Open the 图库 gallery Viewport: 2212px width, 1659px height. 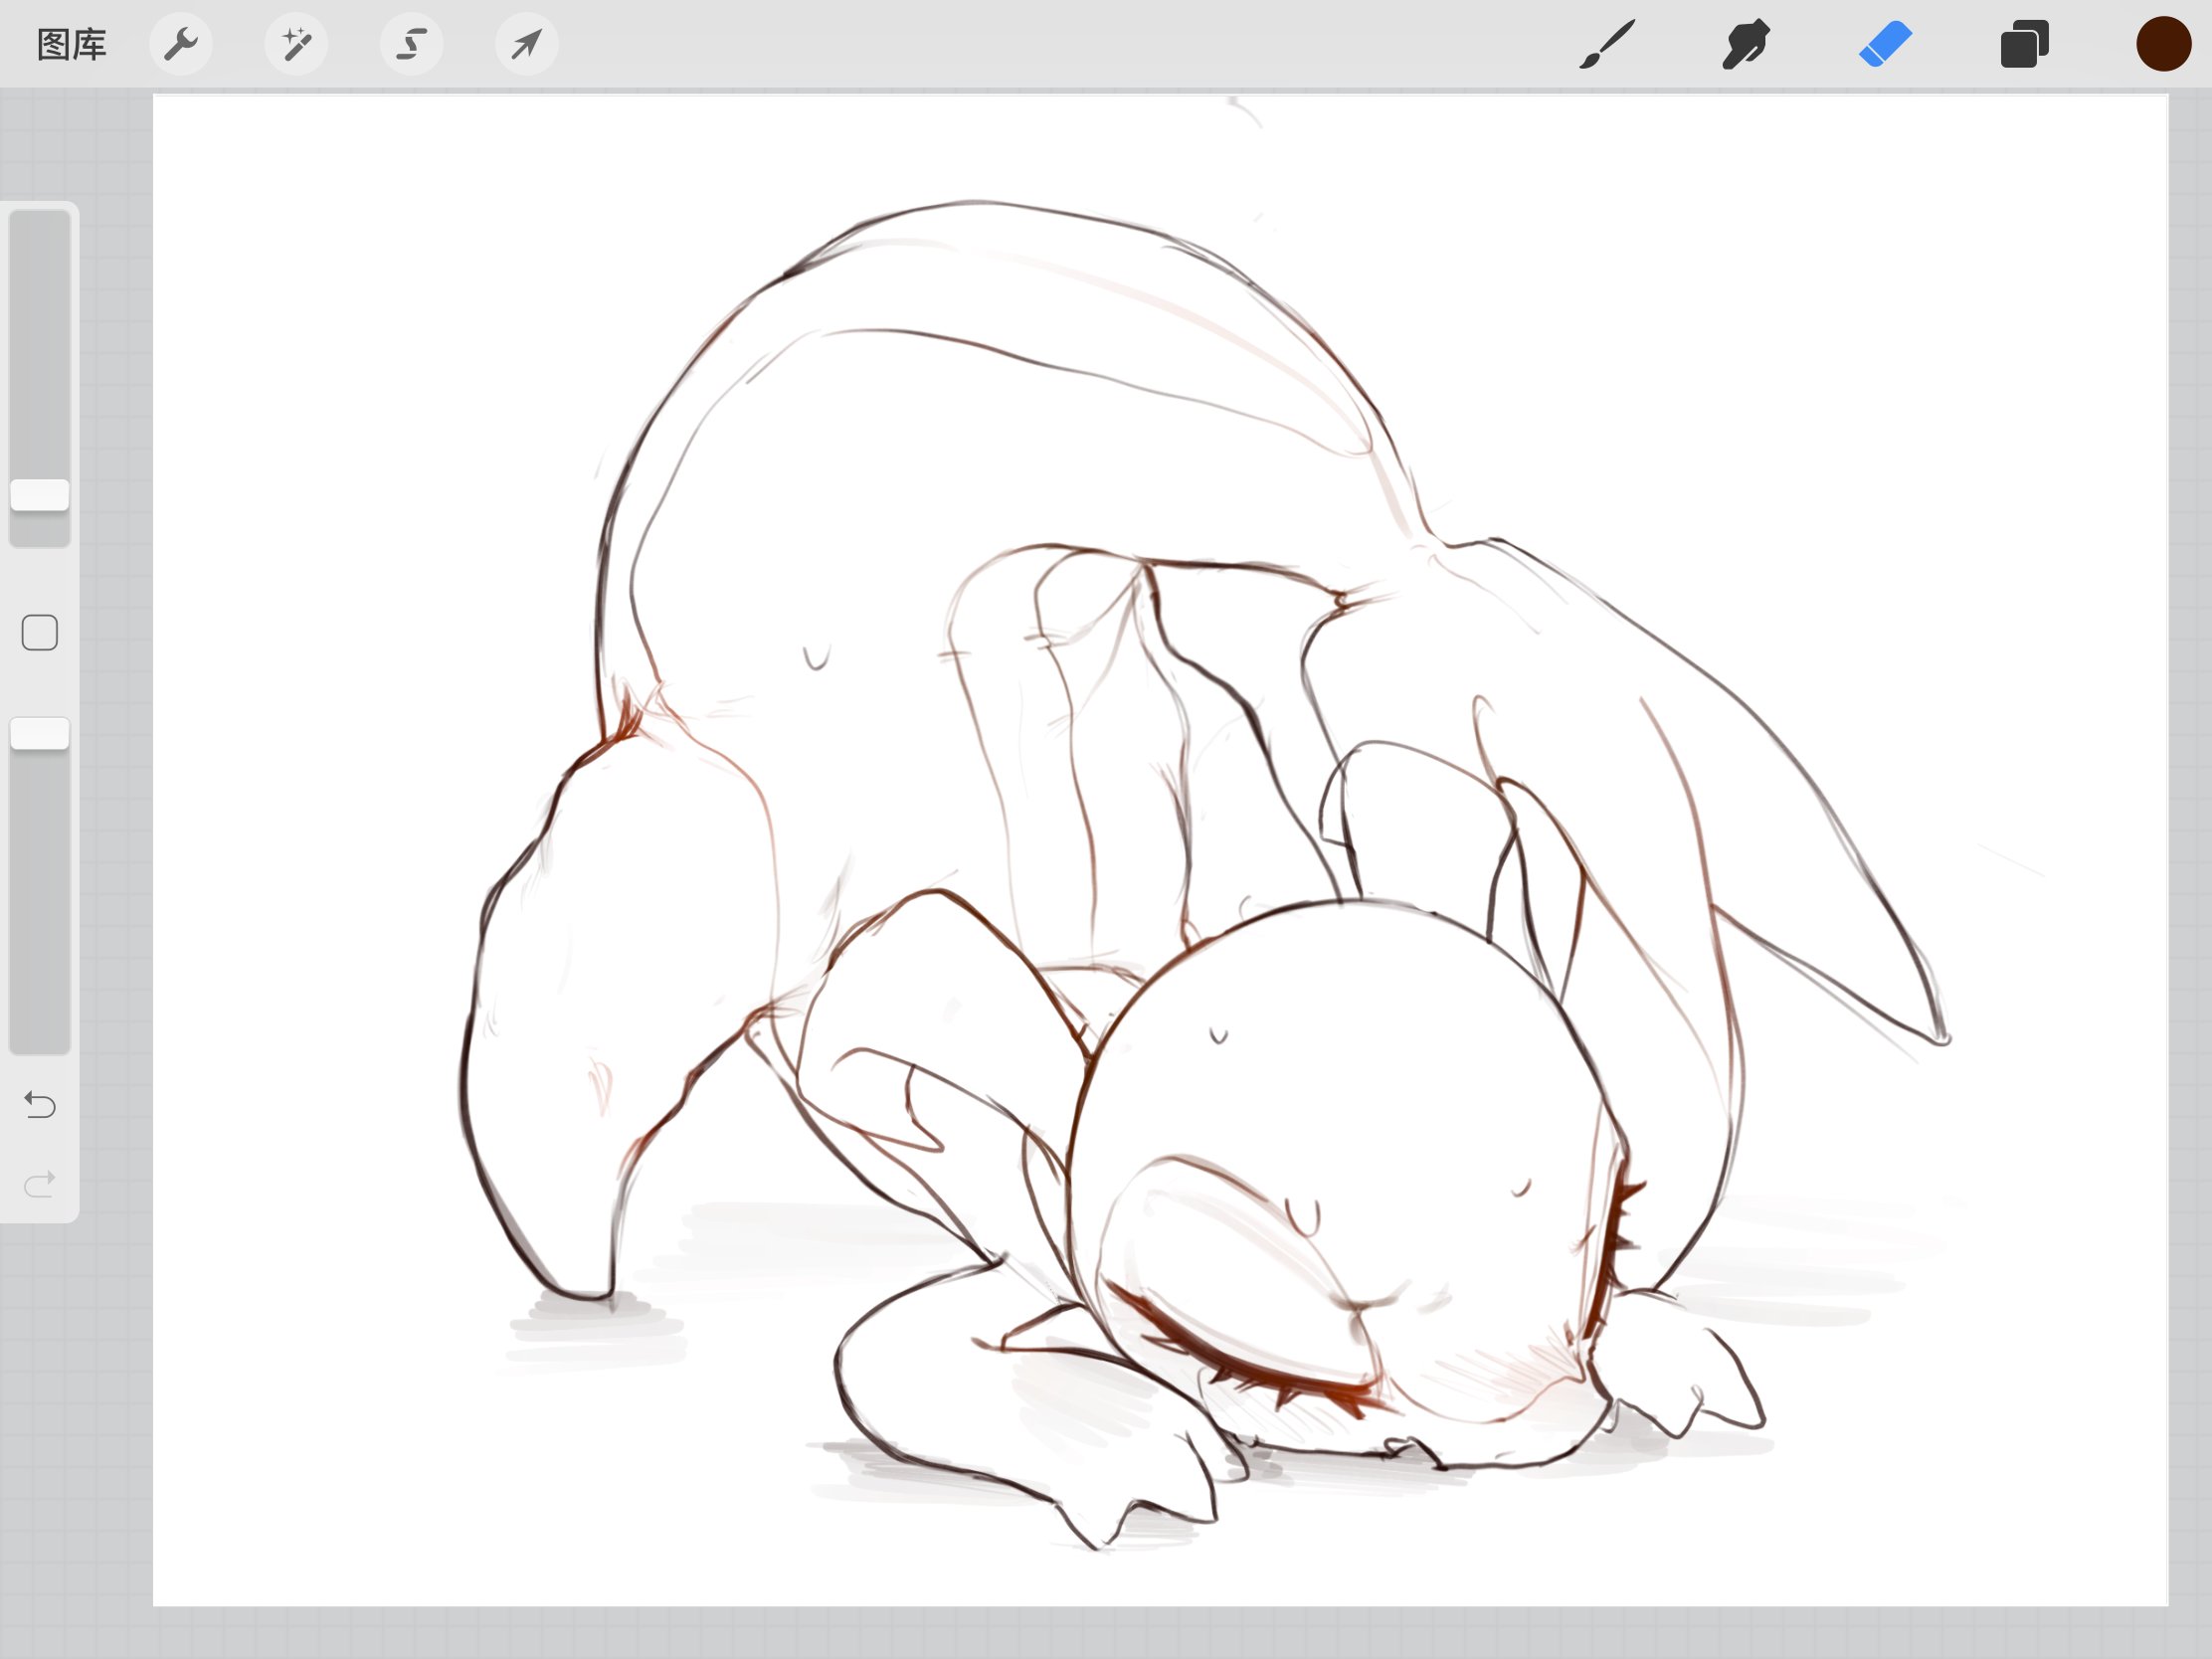pos(71,45)
